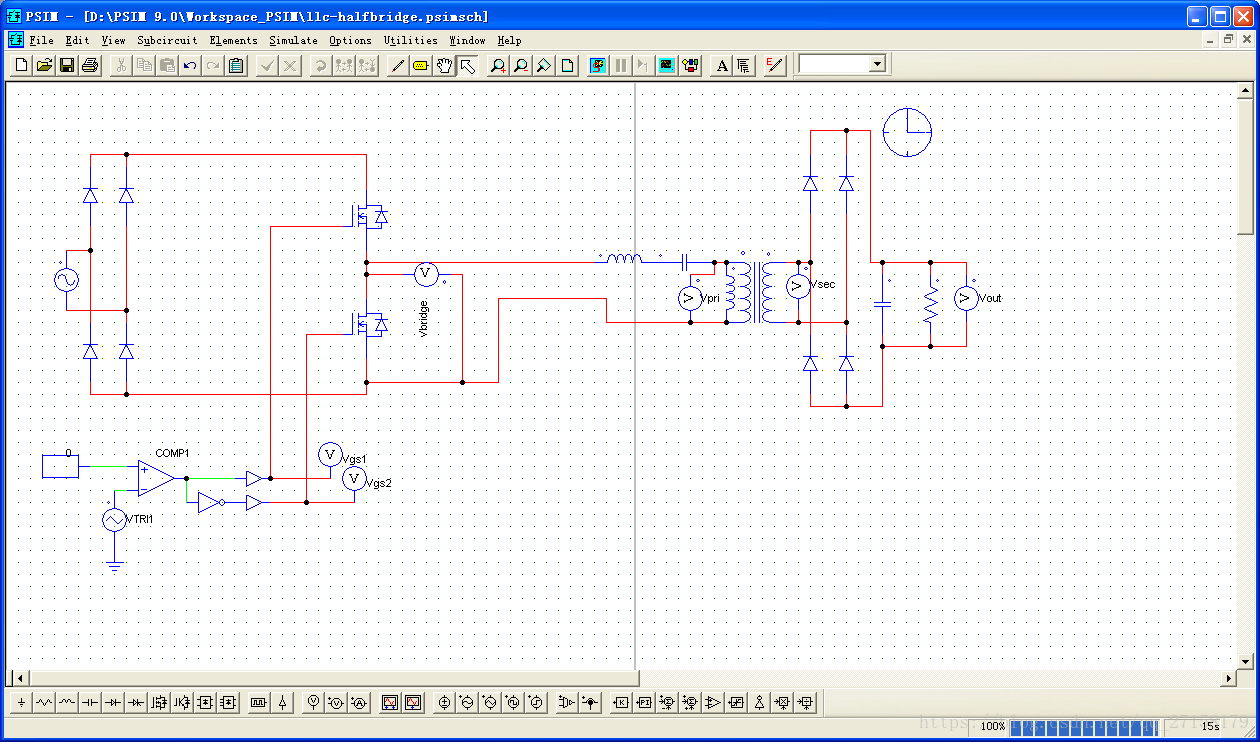
Task: Pick sinusoidal voltage source from bottom toolbar
Action: click(468, 703)
